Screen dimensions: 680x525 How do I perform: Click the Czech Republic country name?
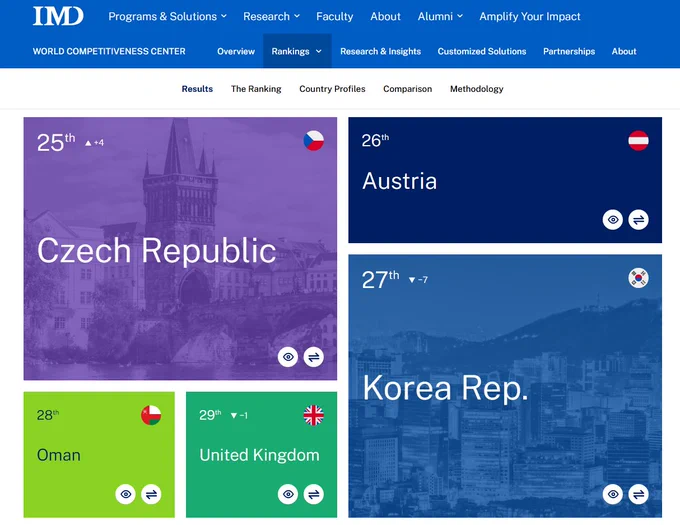click(x=157, y=251)
